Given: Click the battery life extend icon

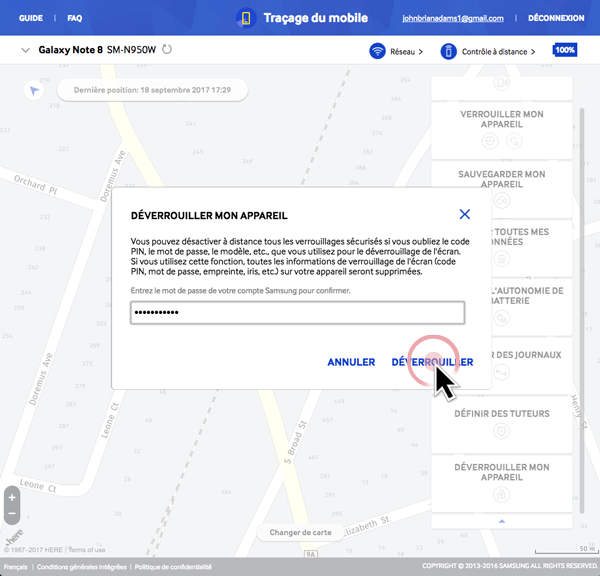Looking at the screenshot, I should [502, 318].
